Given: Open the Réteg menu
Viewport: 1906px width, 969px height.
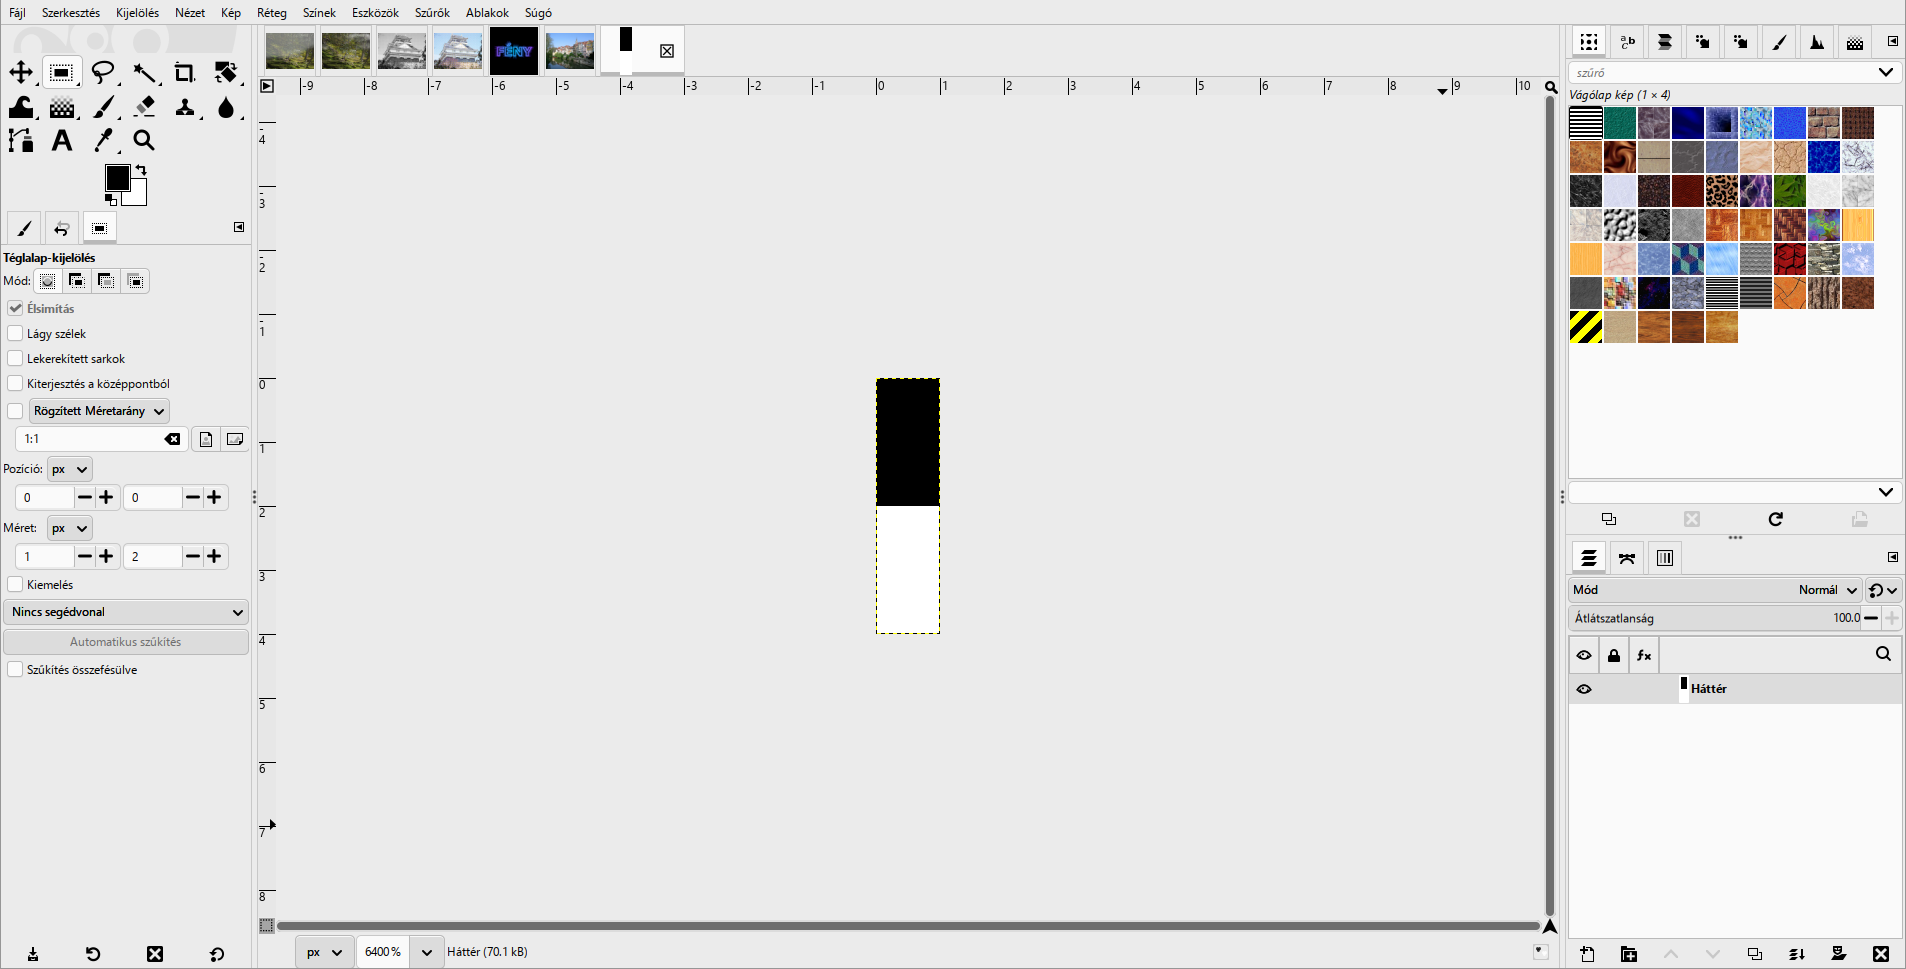Looking at the screenshot, I should click(271, 13).
